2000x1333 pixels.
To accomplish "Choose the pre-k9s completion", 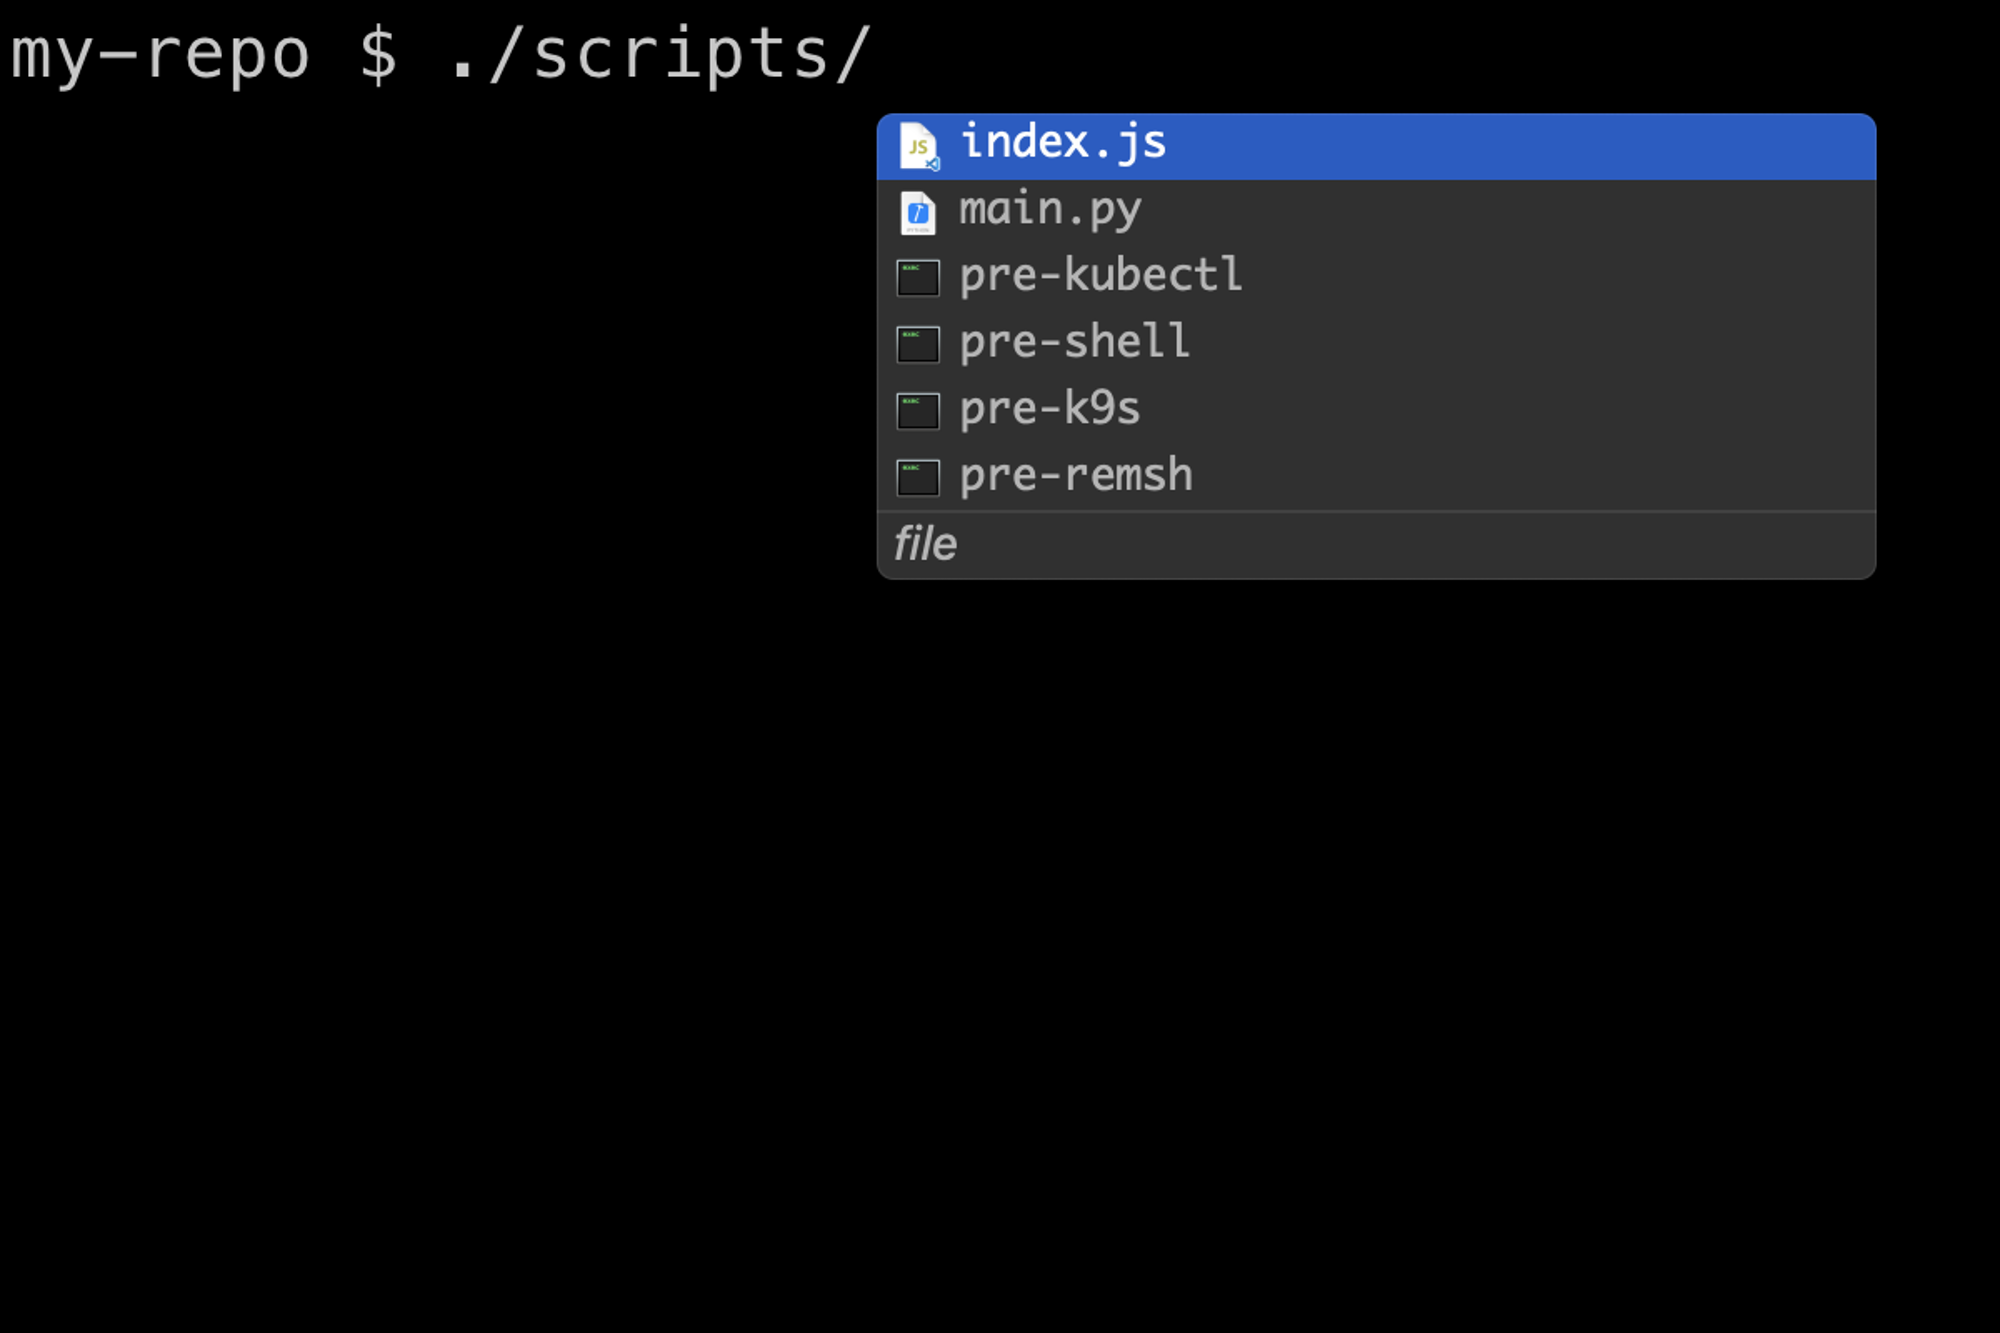I will 1376,411.
